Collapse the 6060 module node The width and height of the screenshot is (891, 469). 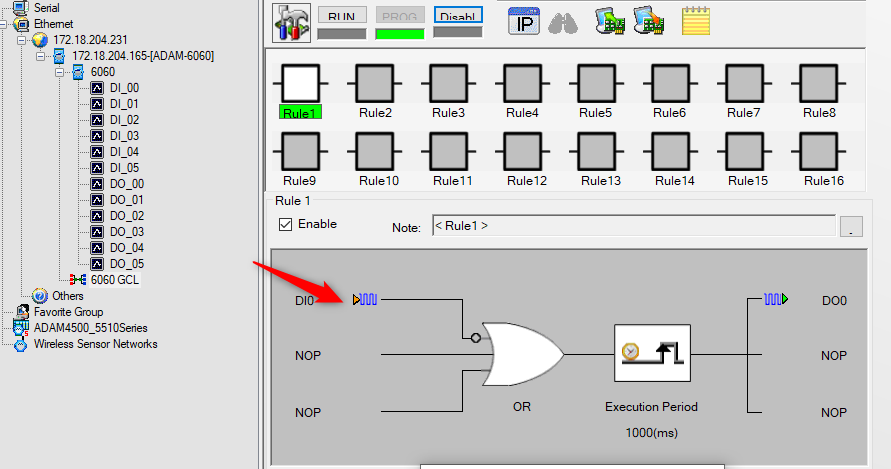pos(59,72)
